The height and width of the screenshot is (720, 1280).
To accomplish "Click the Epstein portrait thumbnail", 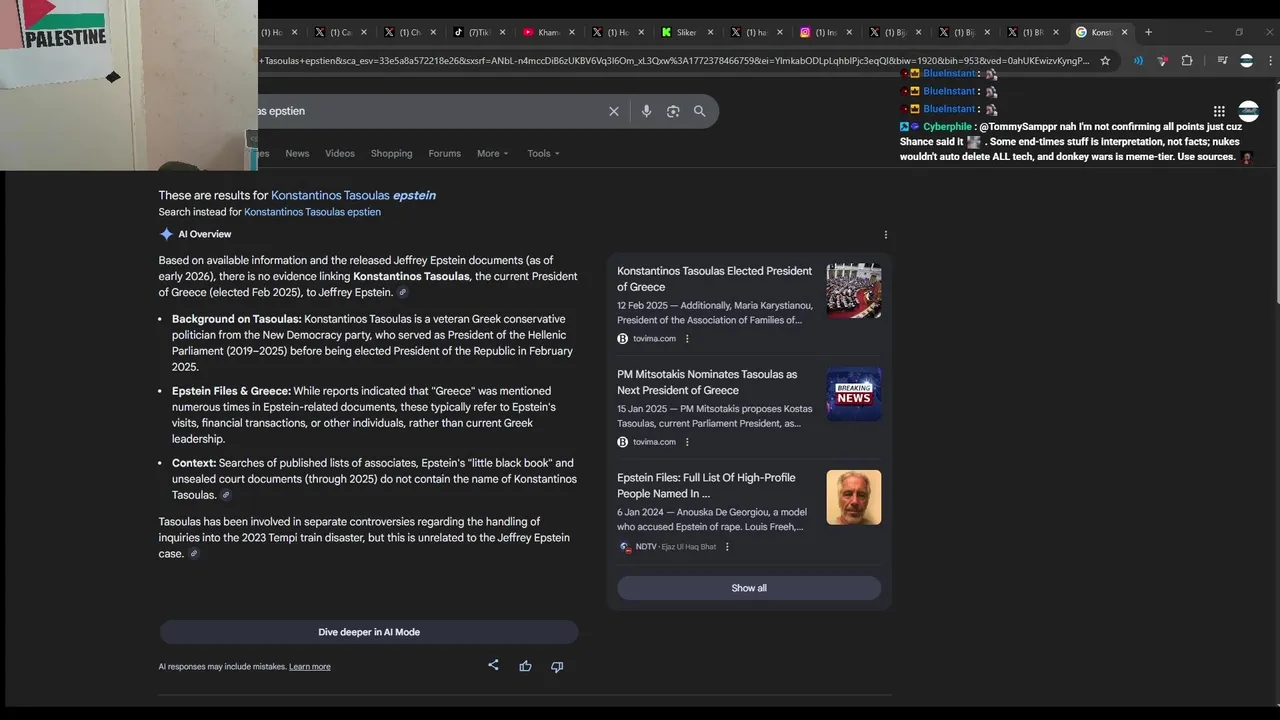I will tap(854, 497).
